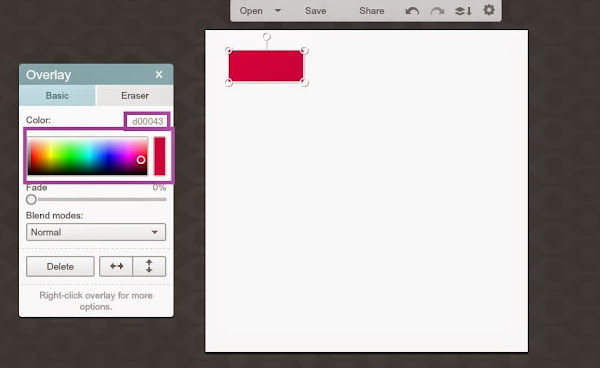Viewport: 600px width, 368px height.
Task: Click the d00043 hex color field
Action: [x=147, y=121]
